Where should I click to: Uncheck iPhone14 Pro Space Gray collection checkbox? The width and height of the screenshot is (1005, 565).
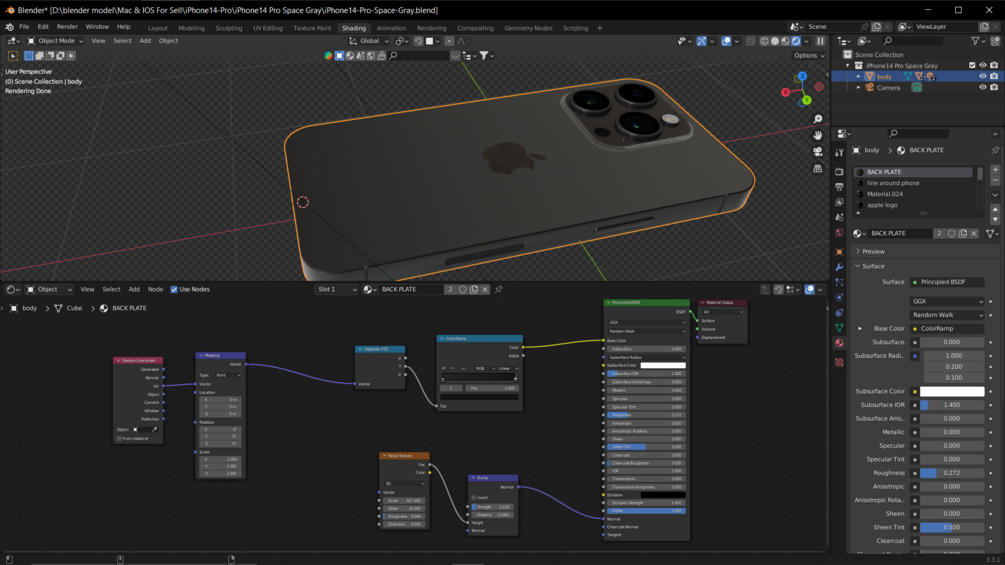[x=972, y=65]
